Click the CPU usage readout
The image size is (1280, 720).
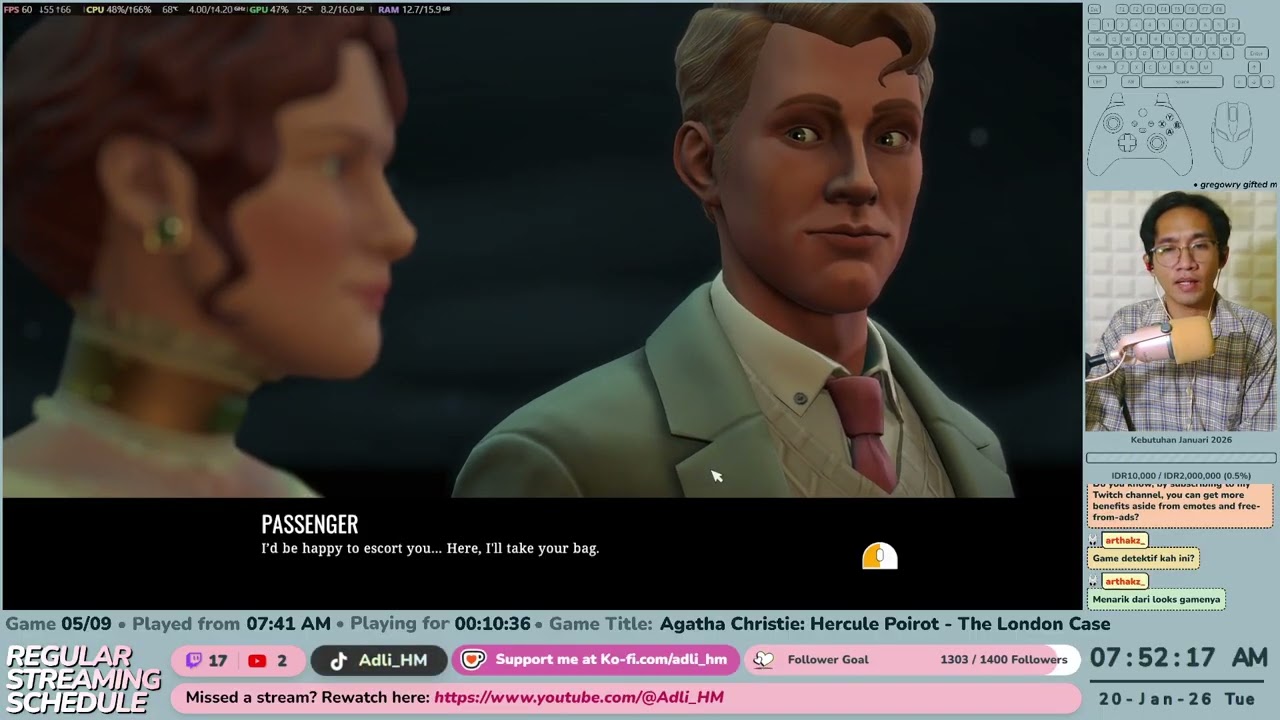[118, 9]
